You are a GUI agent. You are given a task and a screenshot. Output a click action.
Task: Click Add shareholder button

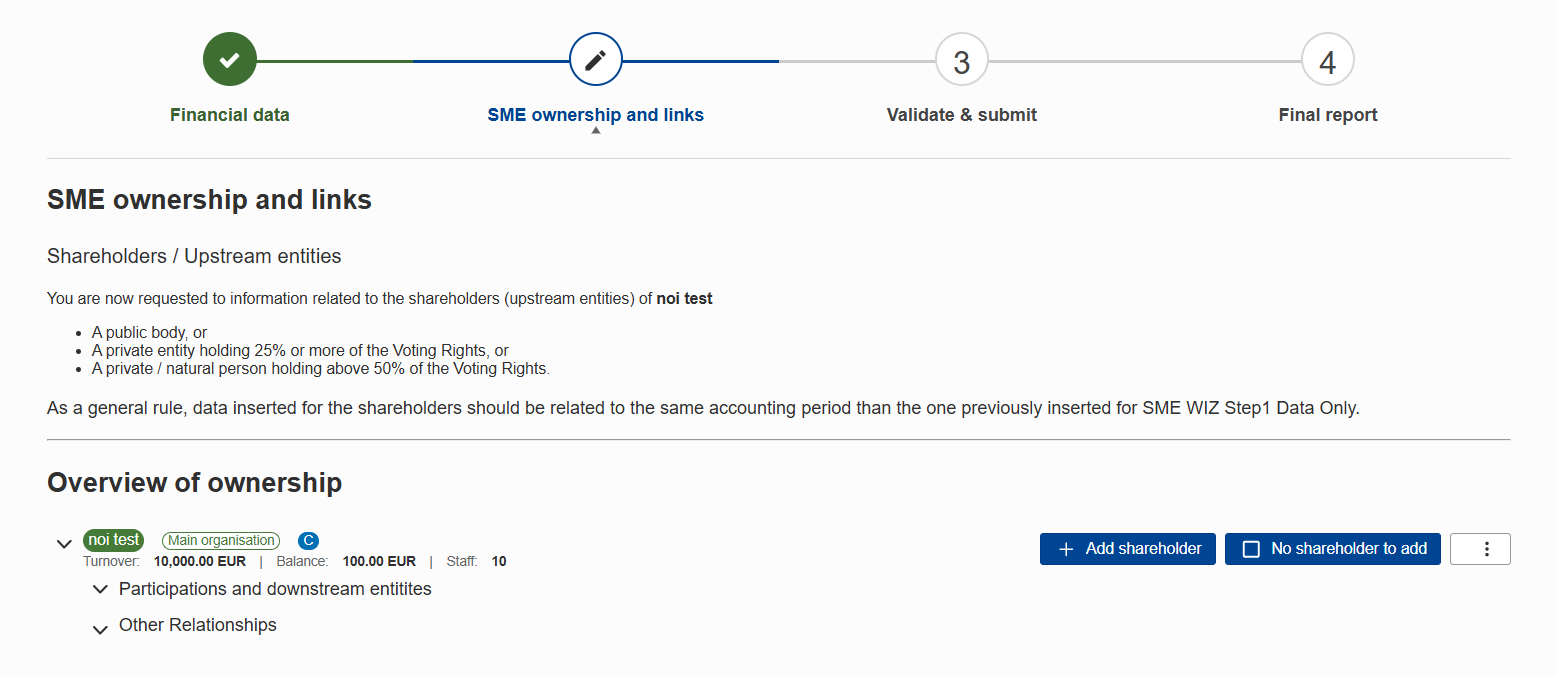pos(1128,549)
